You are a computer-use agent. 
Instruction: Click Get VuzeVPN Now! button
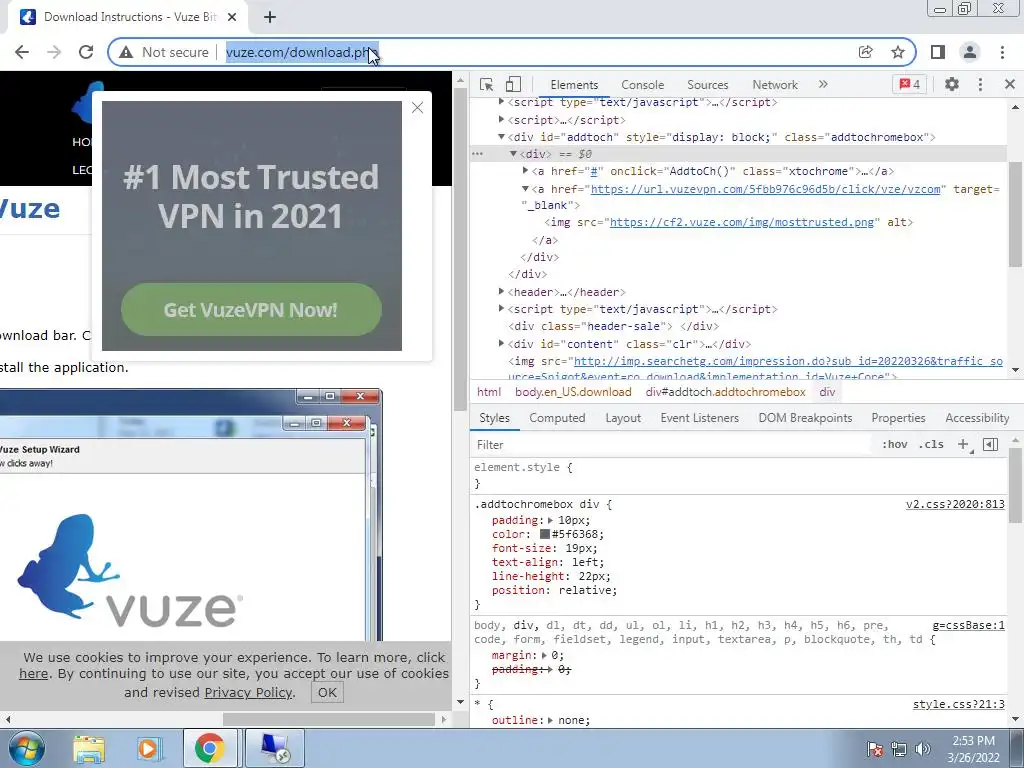coord(251,310)
